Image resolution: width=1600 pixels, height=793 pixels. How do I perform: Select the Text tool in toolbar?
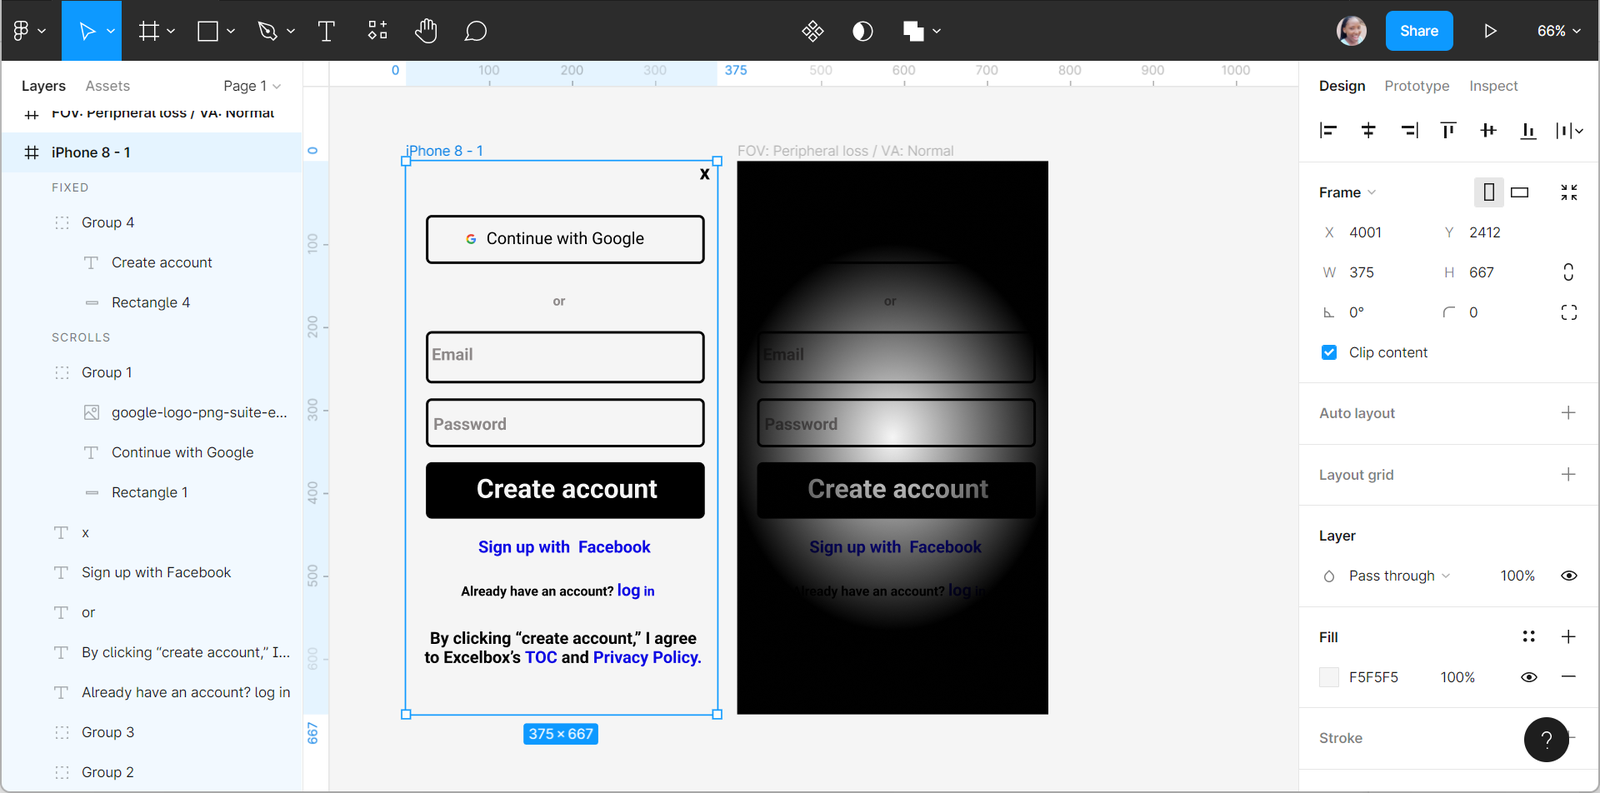[x=326, y=31]
